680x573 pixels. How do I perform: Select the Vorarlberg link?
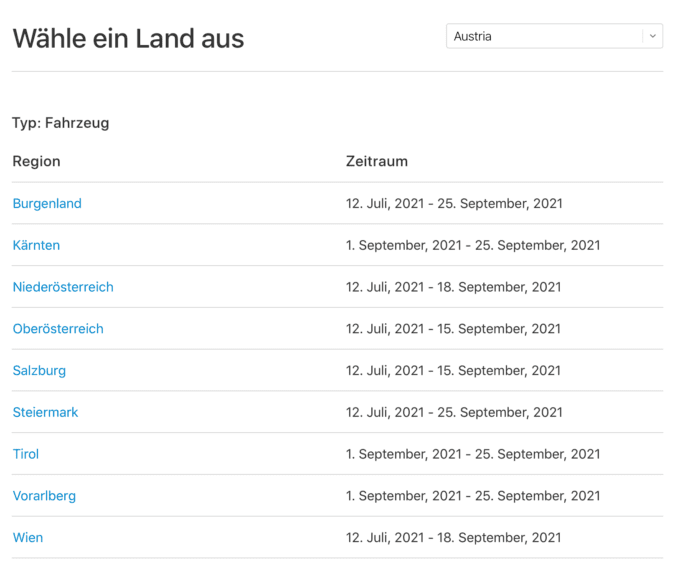point(44,496)
